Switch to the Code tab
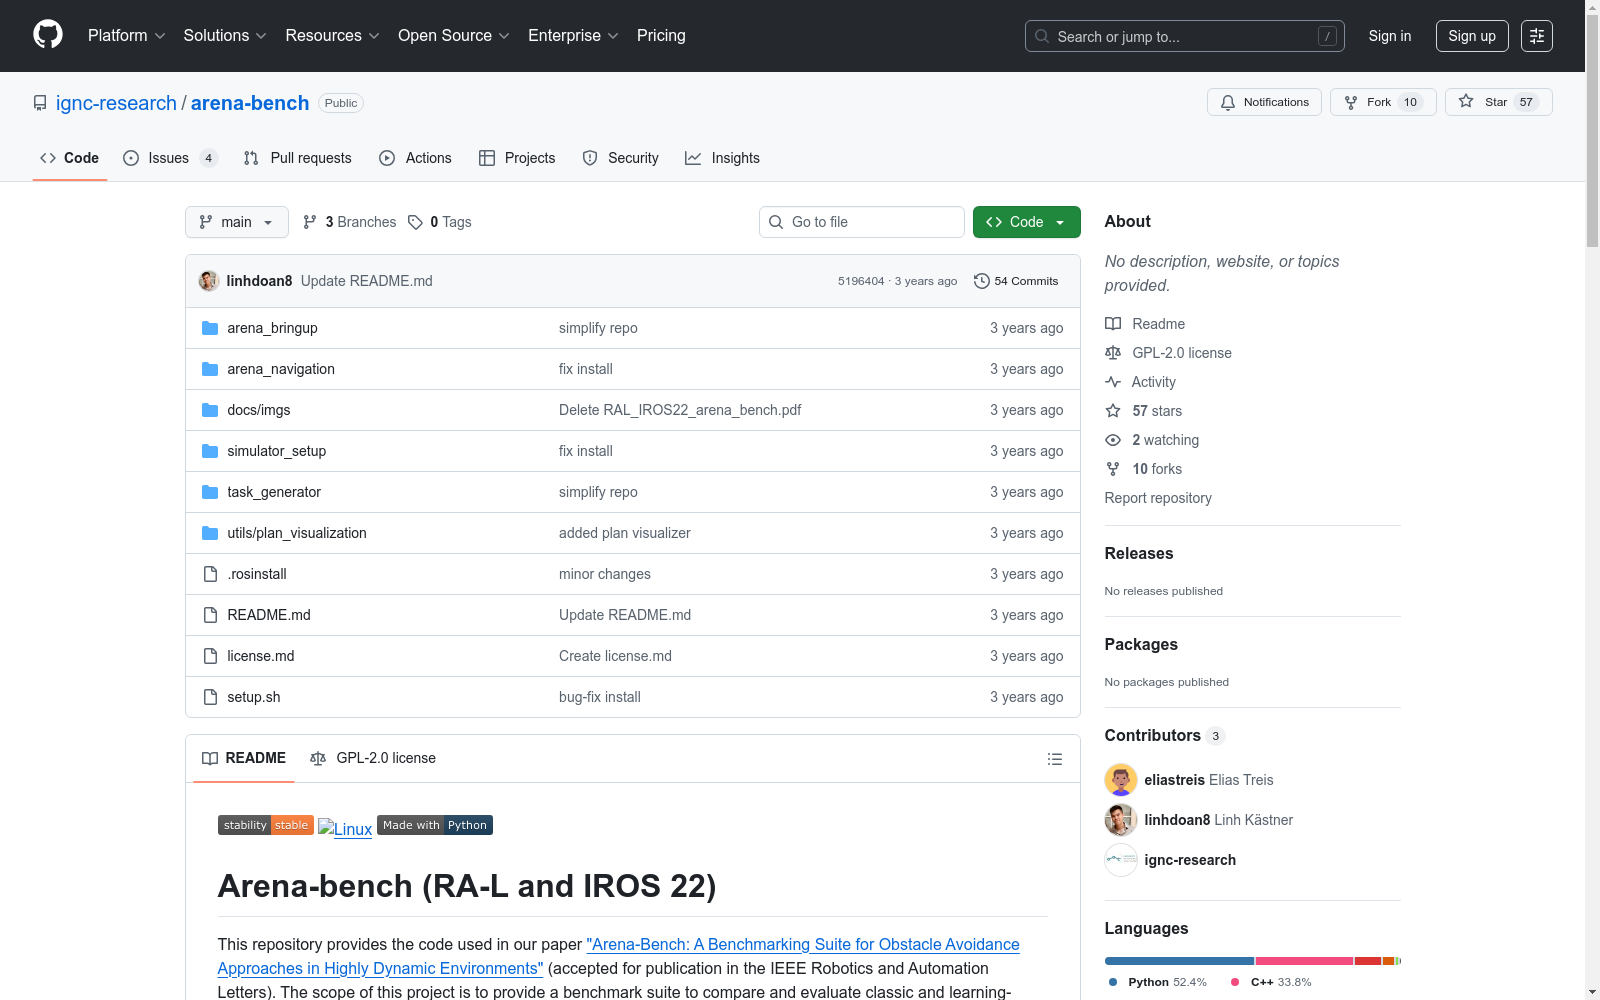 click(x=70, y=158)
